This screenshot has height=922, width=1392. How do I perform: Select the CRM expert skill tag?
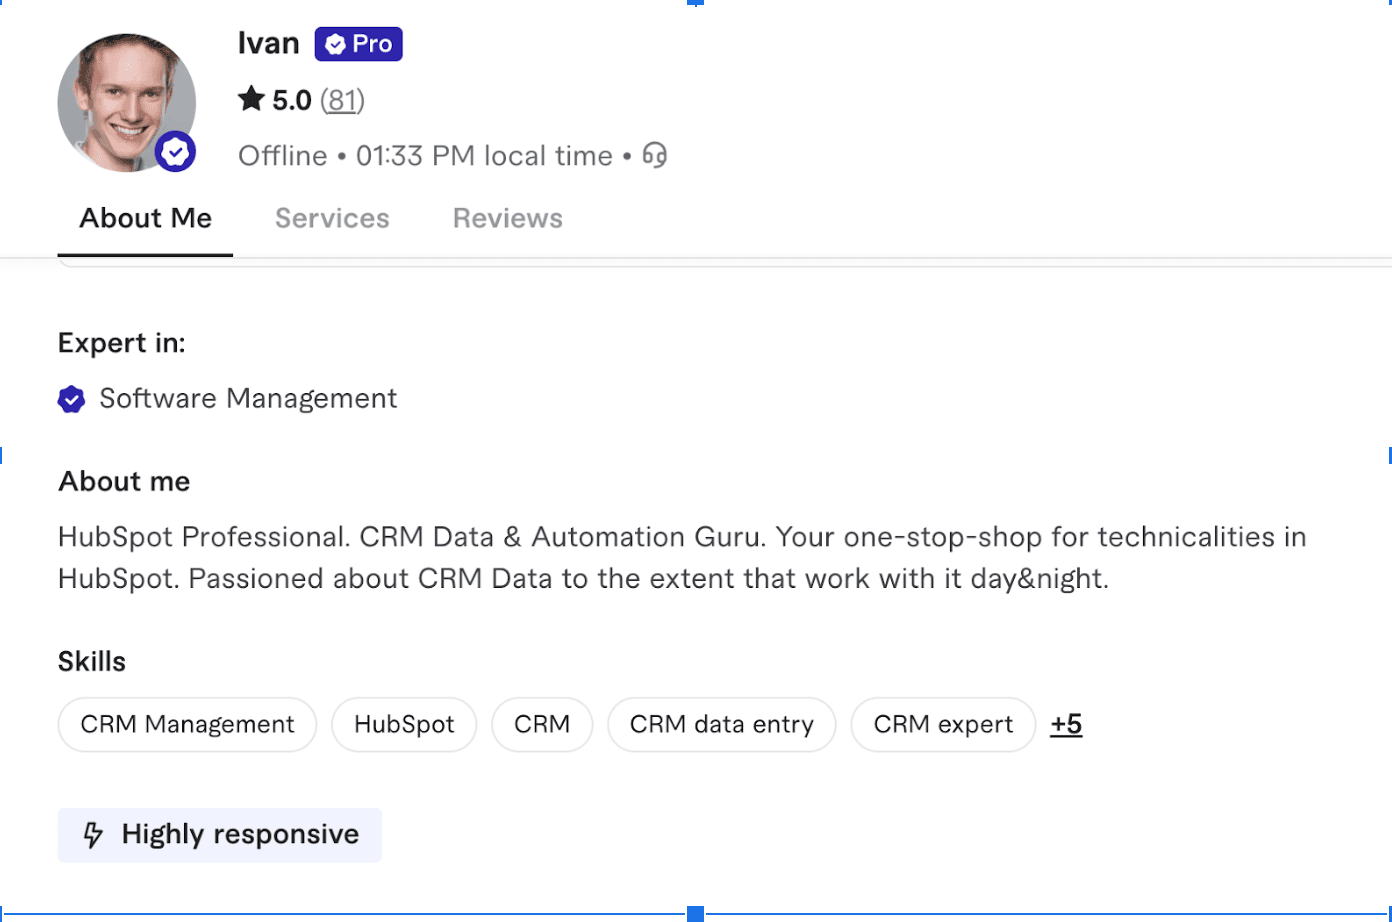tap(942, 724)
